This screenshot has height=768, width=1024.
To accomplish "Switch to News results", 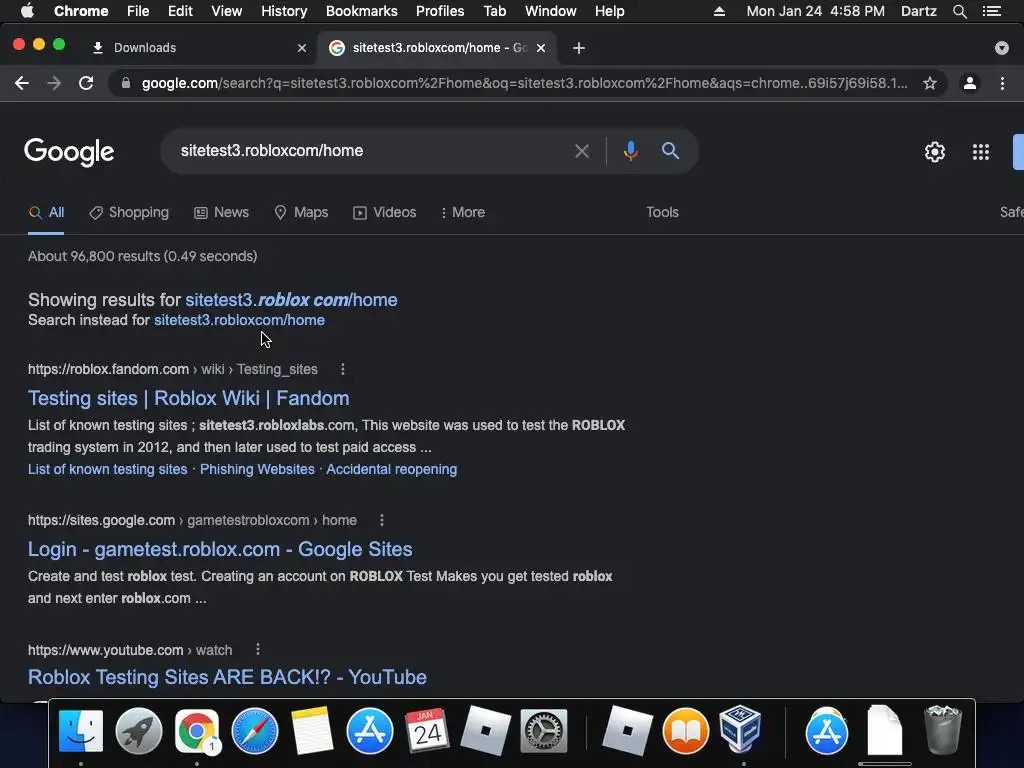I will pyautogui.click(x=221, y=212).
